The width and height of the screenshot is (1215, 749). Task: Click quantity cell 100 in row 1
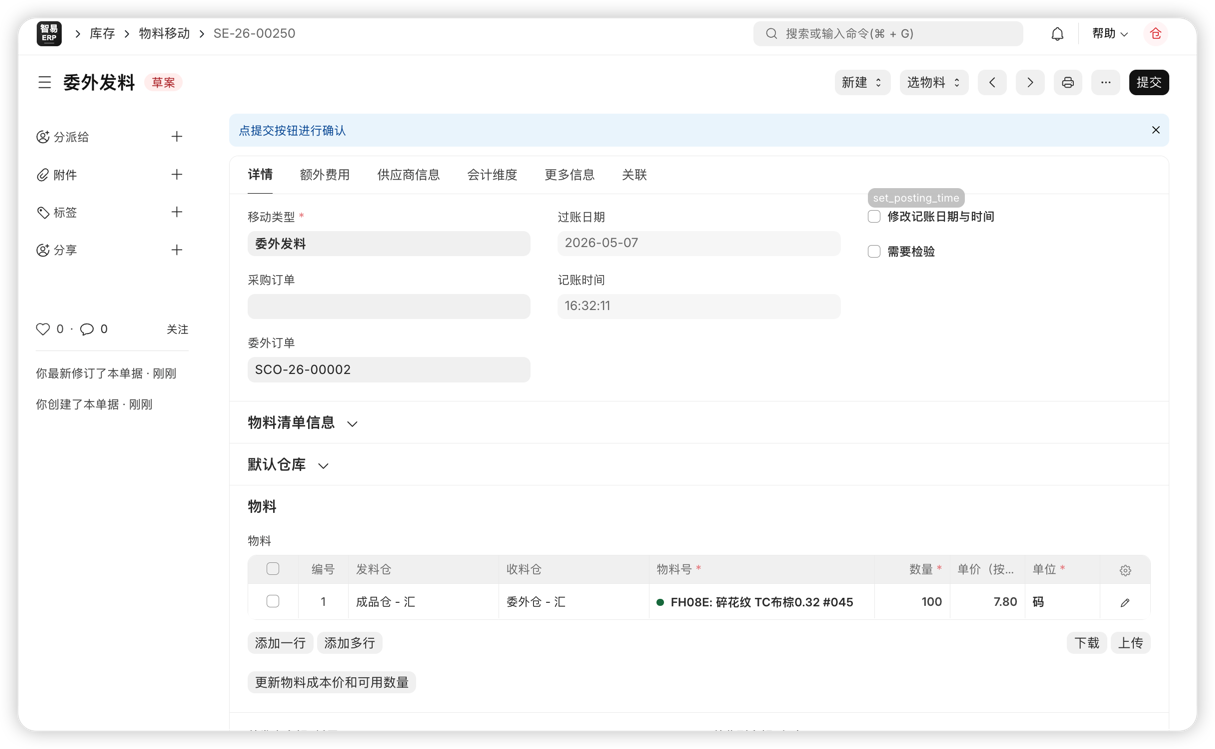(912, 602)
